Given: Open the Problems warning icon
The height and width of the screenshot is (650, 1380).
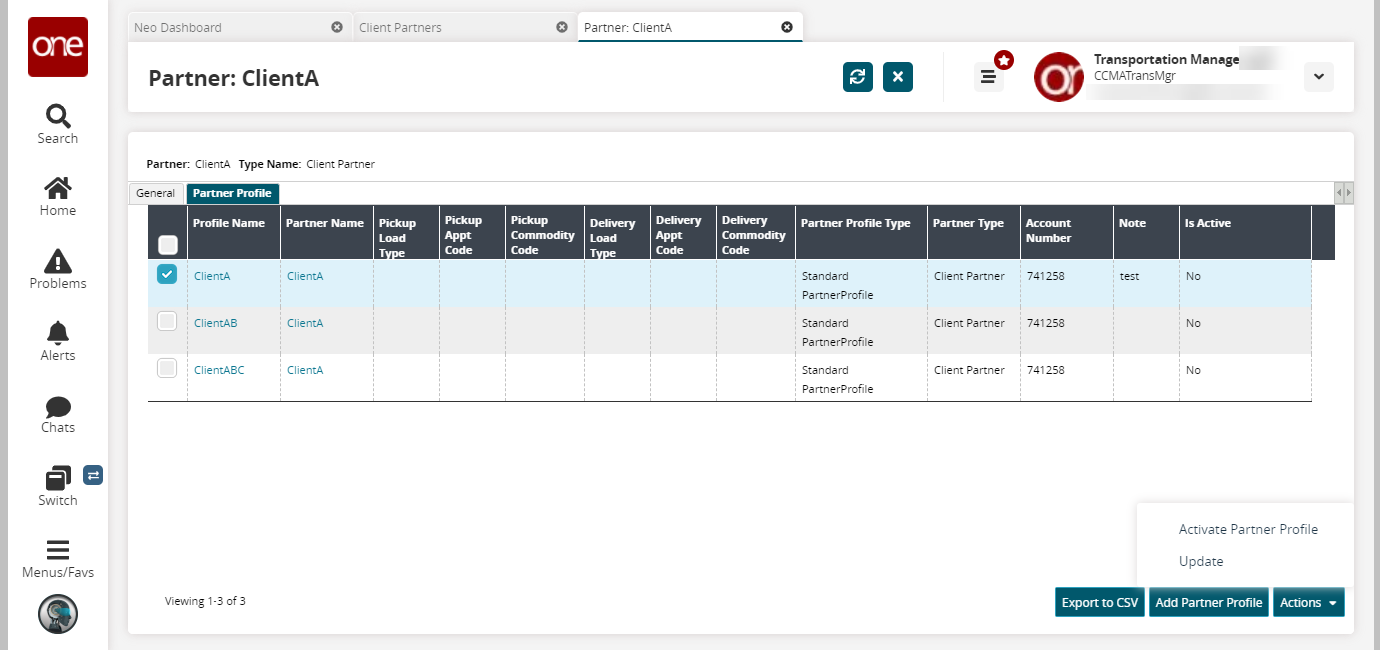Looking at the screenshot, I should pyautogui.click(x=58, y=261).
